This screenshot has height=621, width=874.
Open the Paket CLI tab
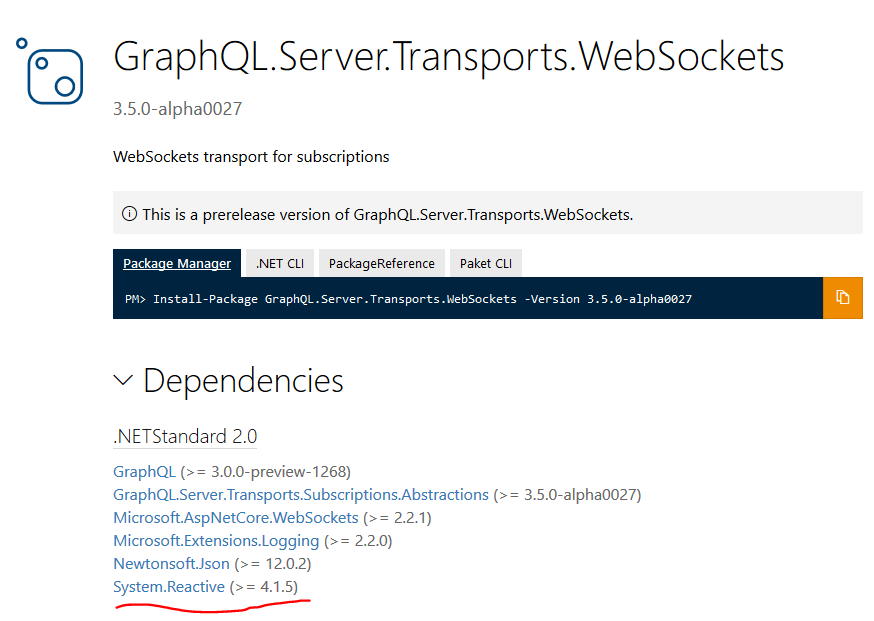(x=486, y=262)
